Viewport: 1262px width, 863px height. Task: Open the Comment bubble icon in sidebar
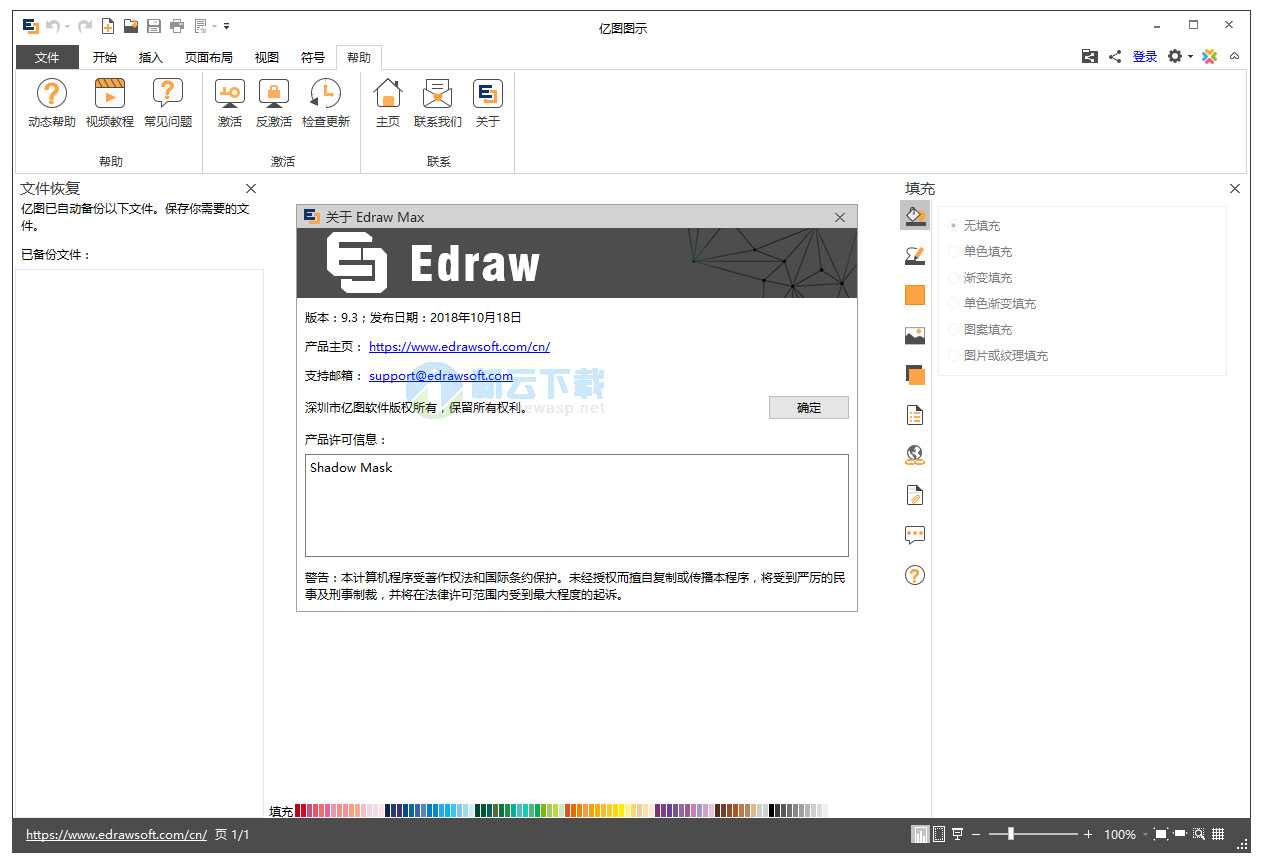pyautogui.click(x=914, y=535)
